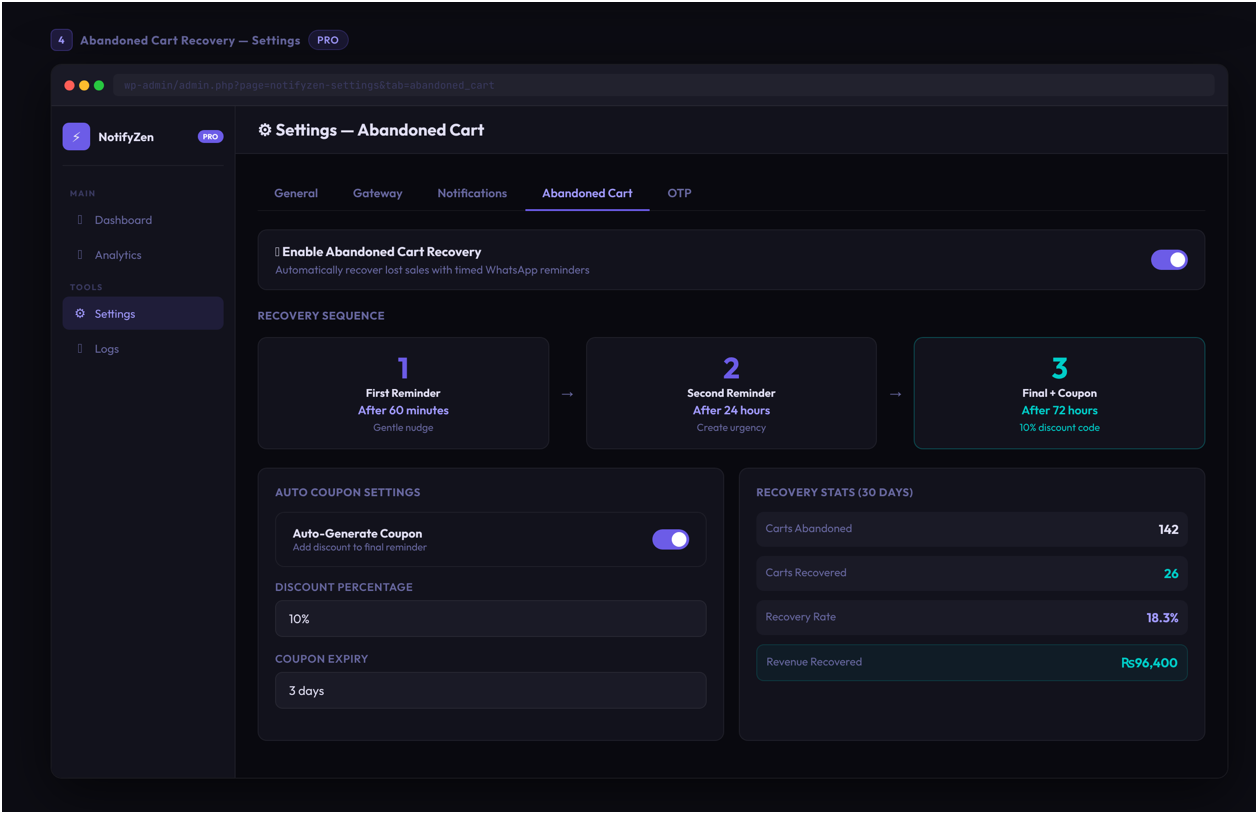Viewport: 1258px width, 814px height.
Task: Click 'Settings — Abandoned Cart' page title
Action: tap(380, 130)
